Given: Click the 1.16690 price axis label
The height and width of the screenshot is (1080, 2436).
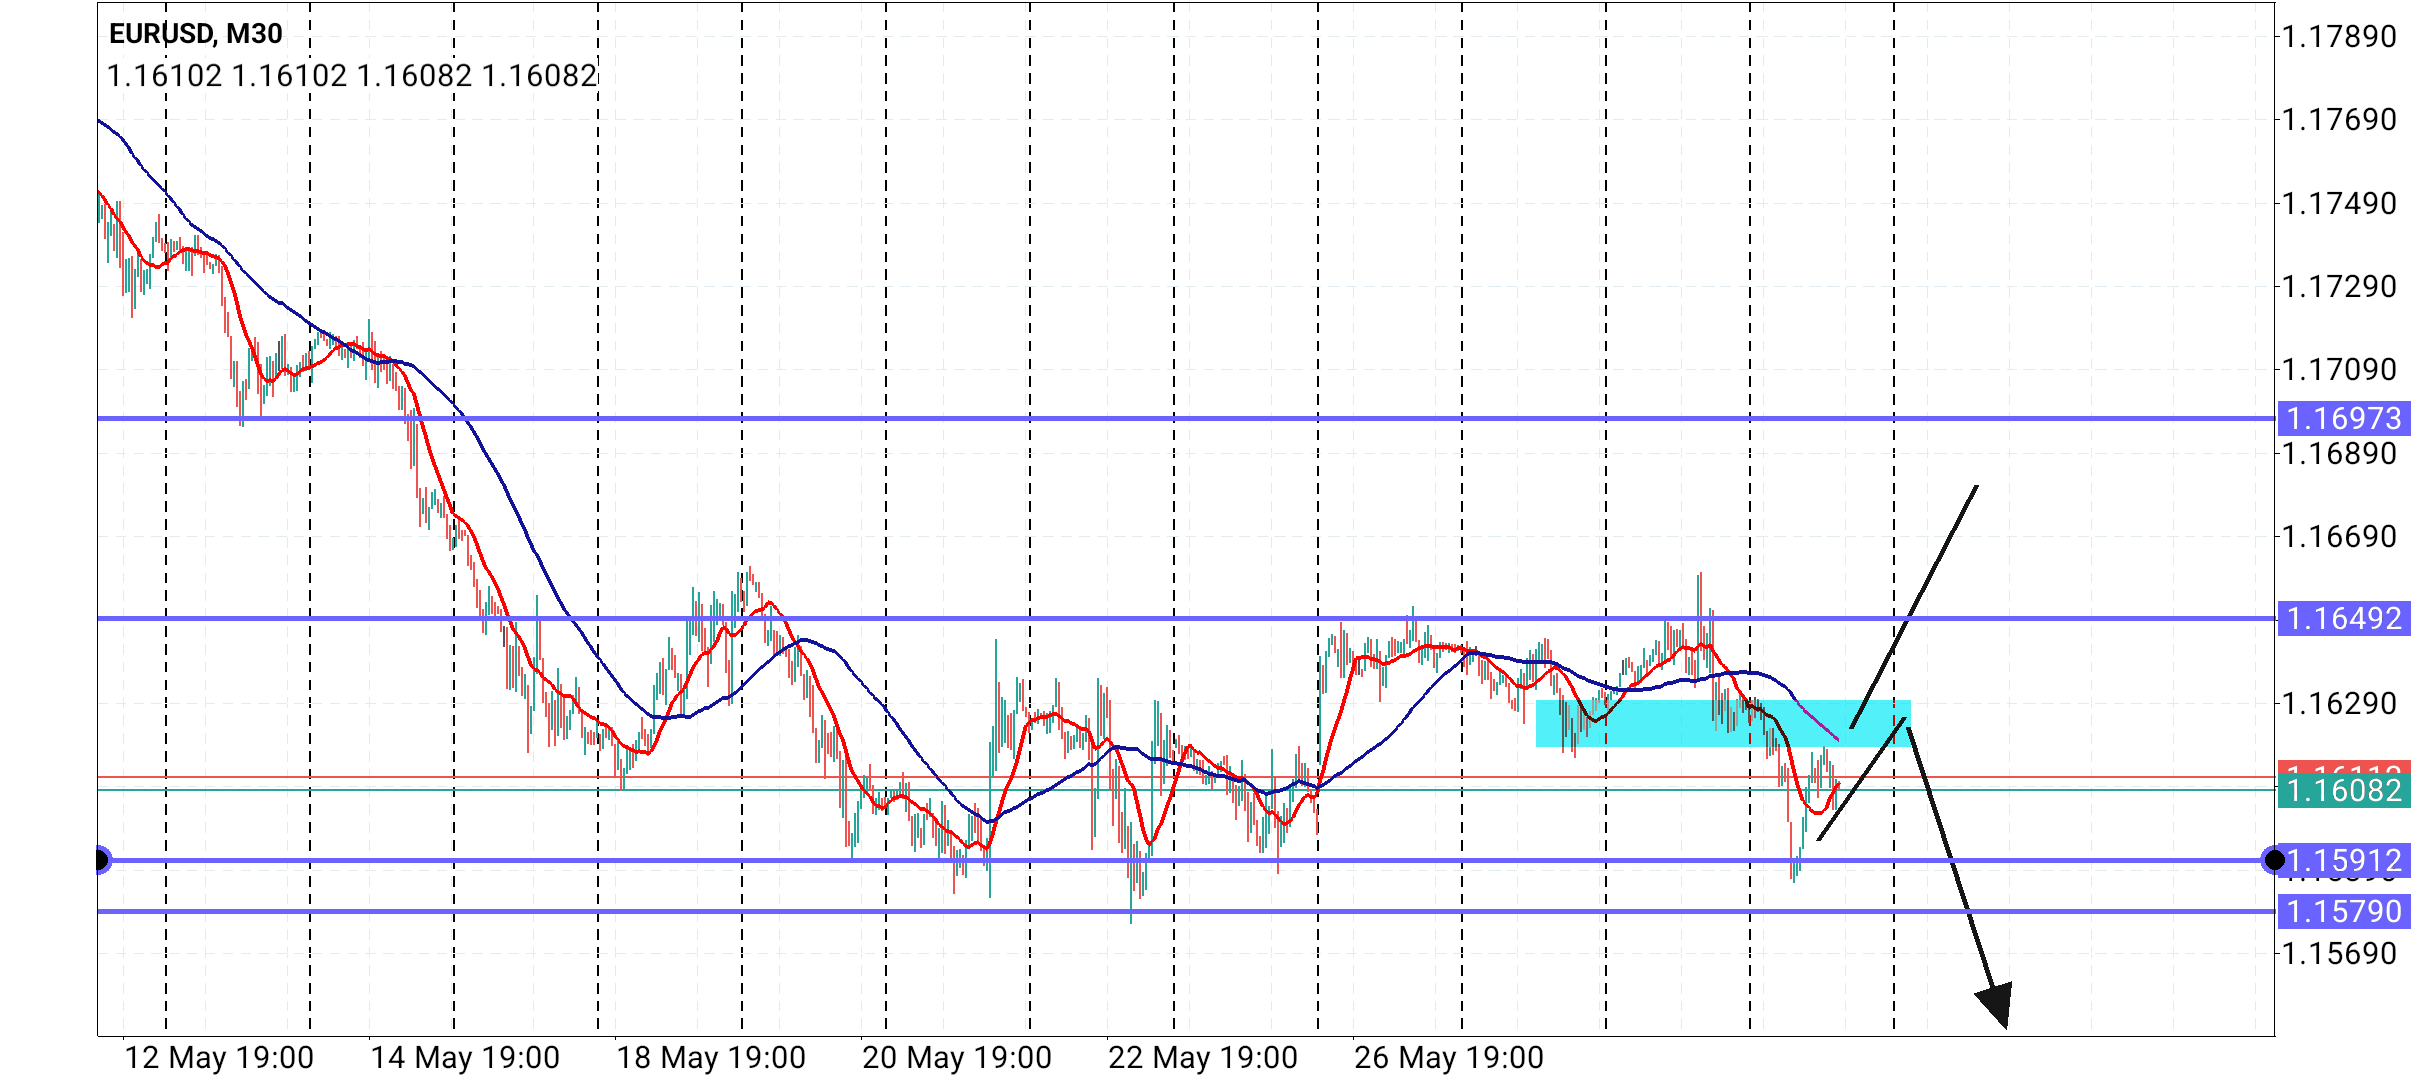Looking at the screenshot, I should (x=2340, y=537).
